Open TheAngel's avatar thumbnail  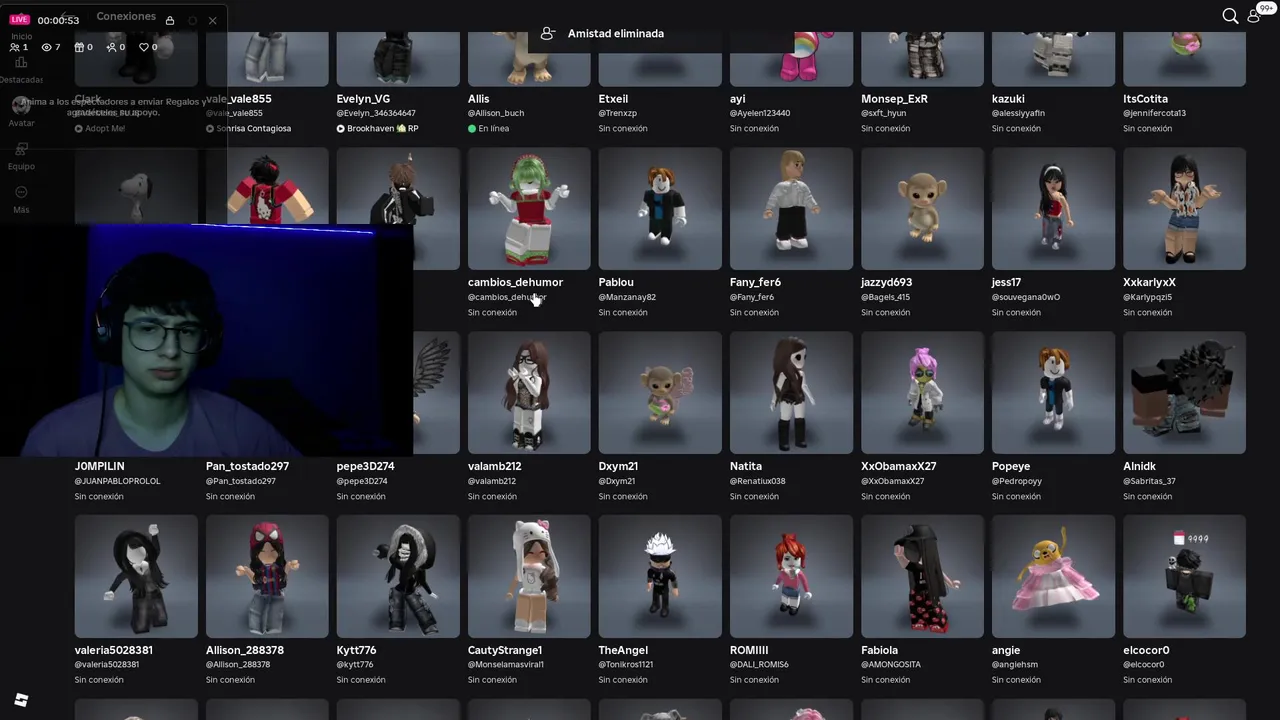click(x=660, y=576)
